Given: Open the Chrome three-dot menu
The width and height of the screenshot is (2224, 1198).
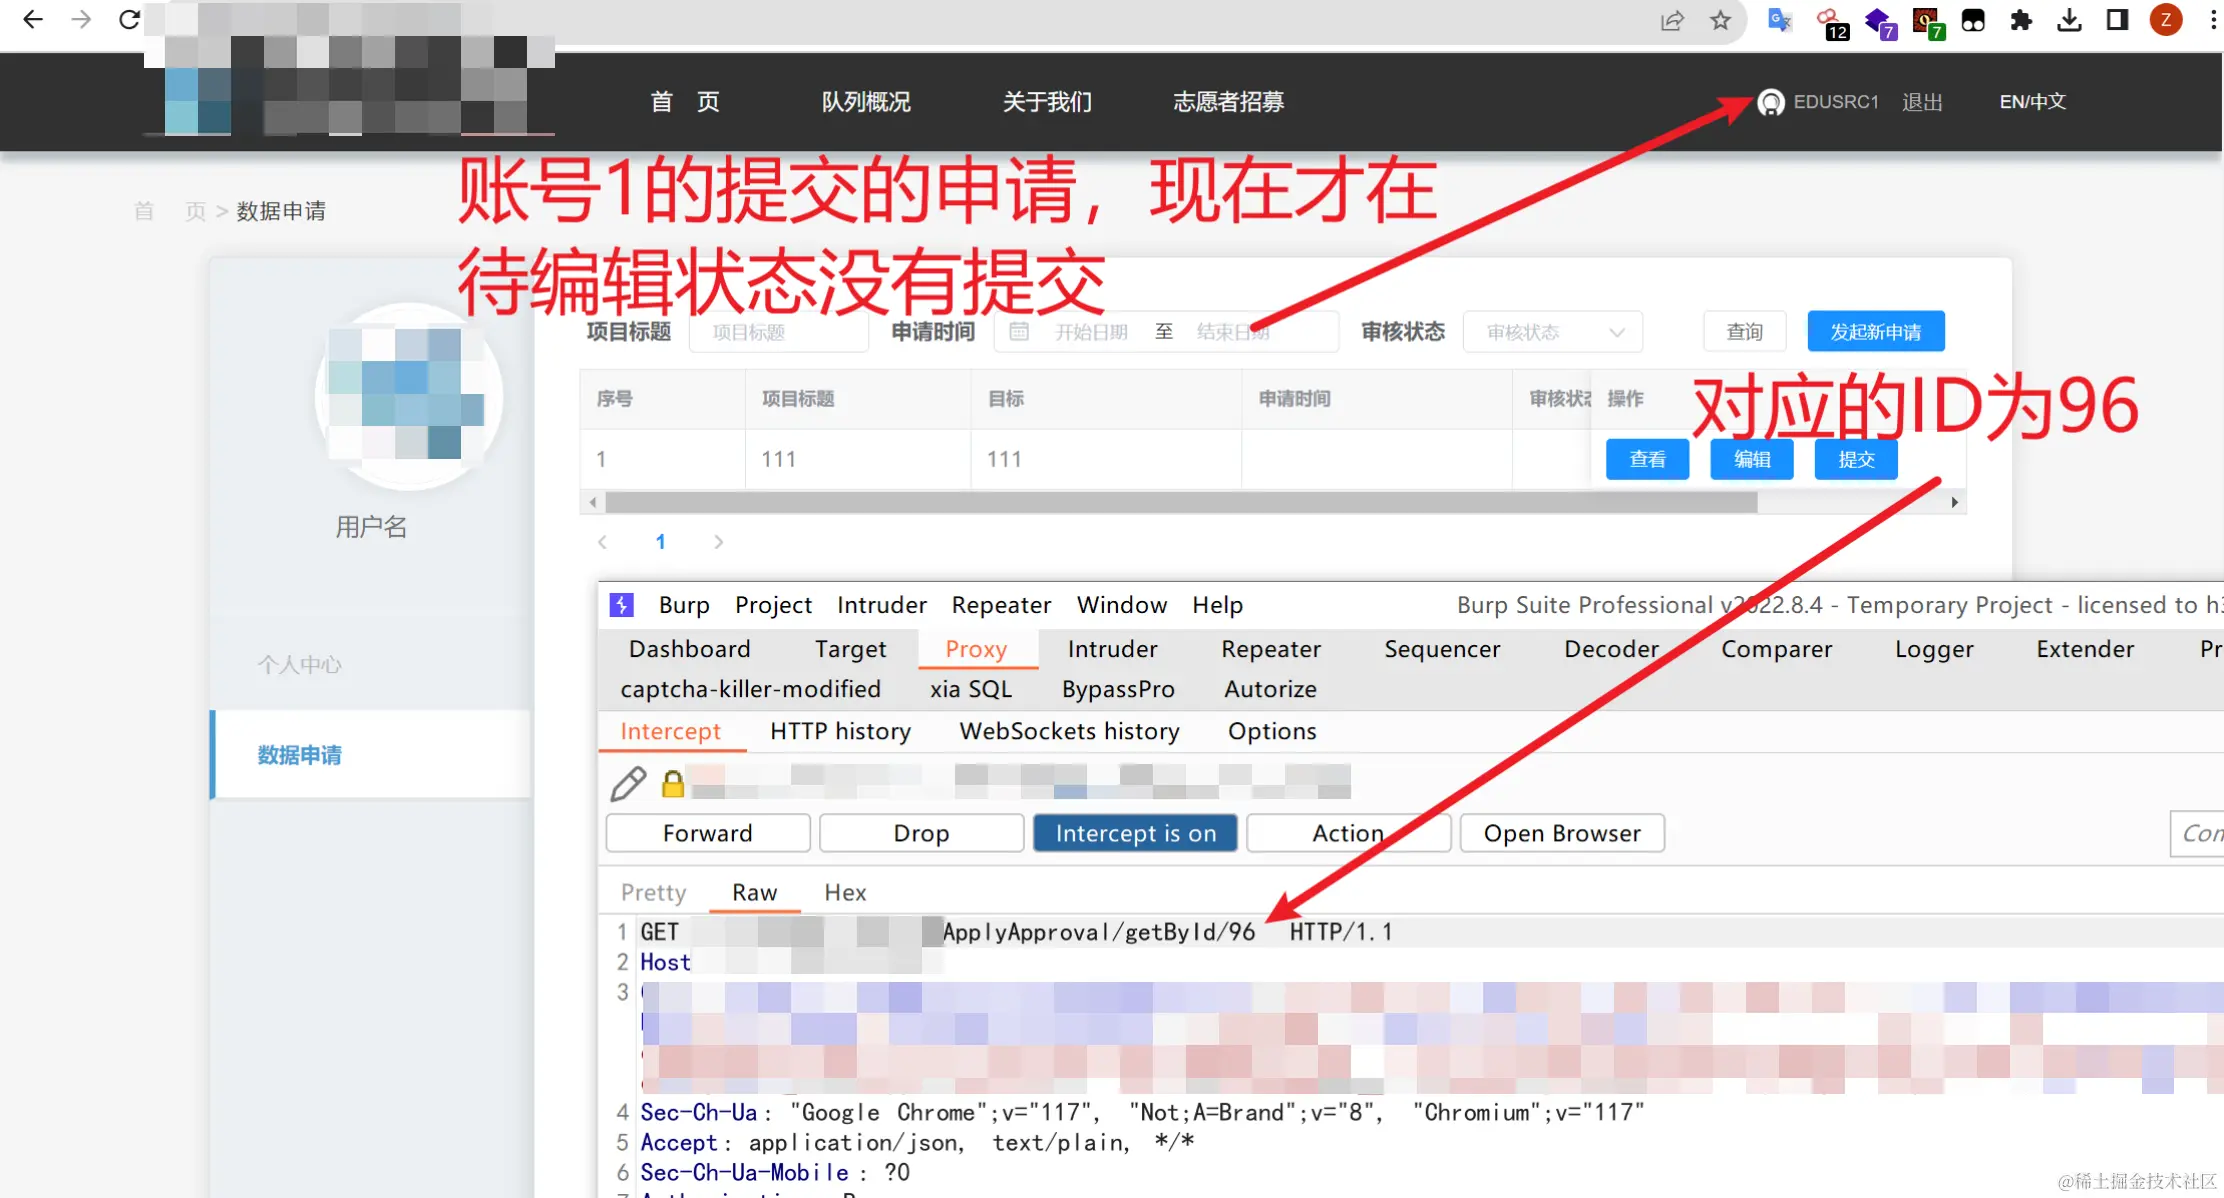Looking at the screenshot, I should (x=2213, y=21).
